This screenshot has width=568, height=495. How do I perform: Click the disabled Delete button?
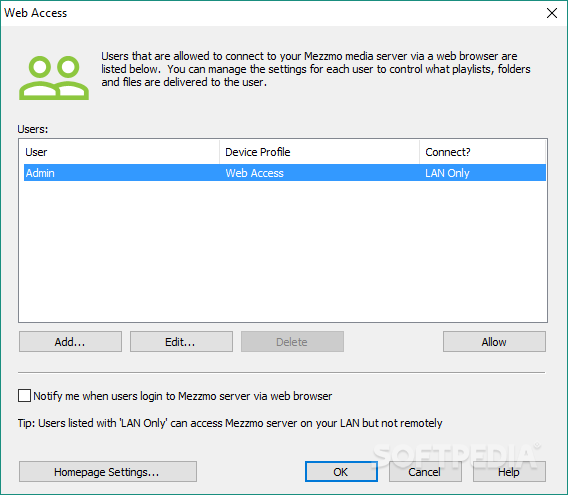pos(292,341)
